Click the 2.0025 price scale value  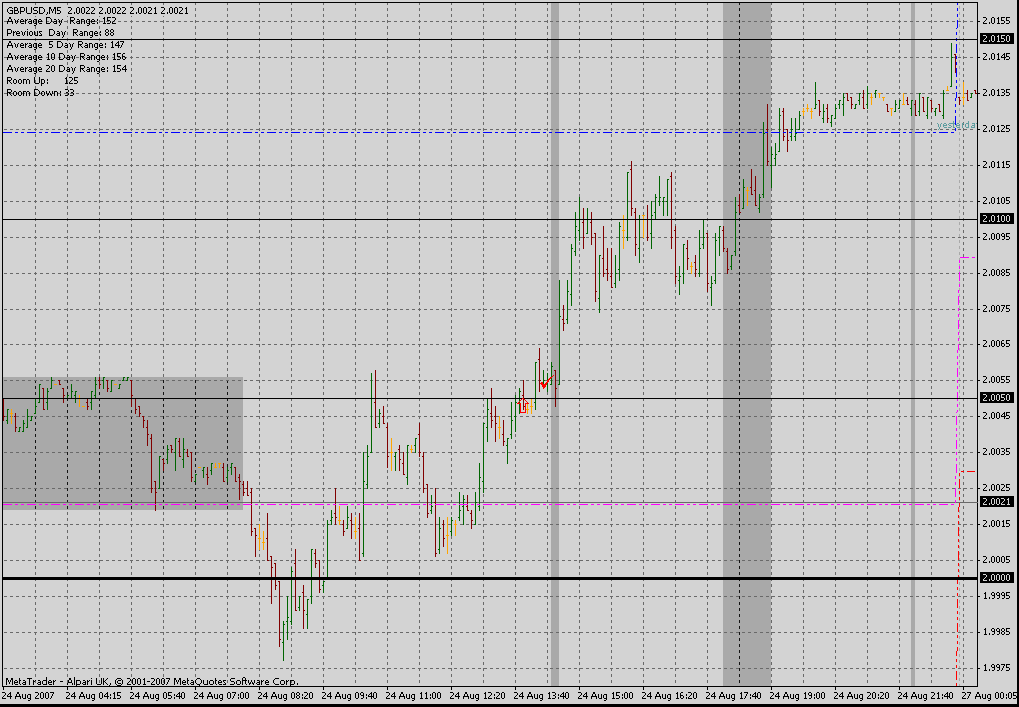click(996, 487)
